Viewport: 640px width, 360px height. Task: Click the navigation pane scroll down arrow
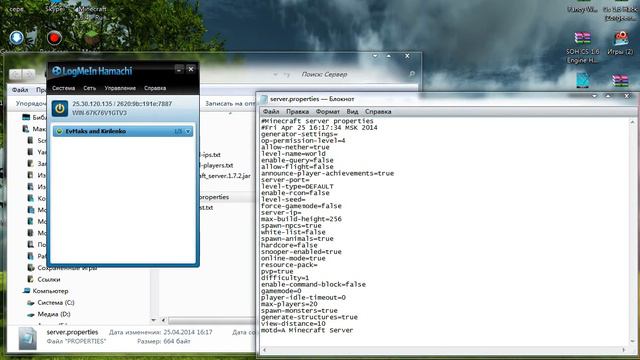click(x=154, y=320)
